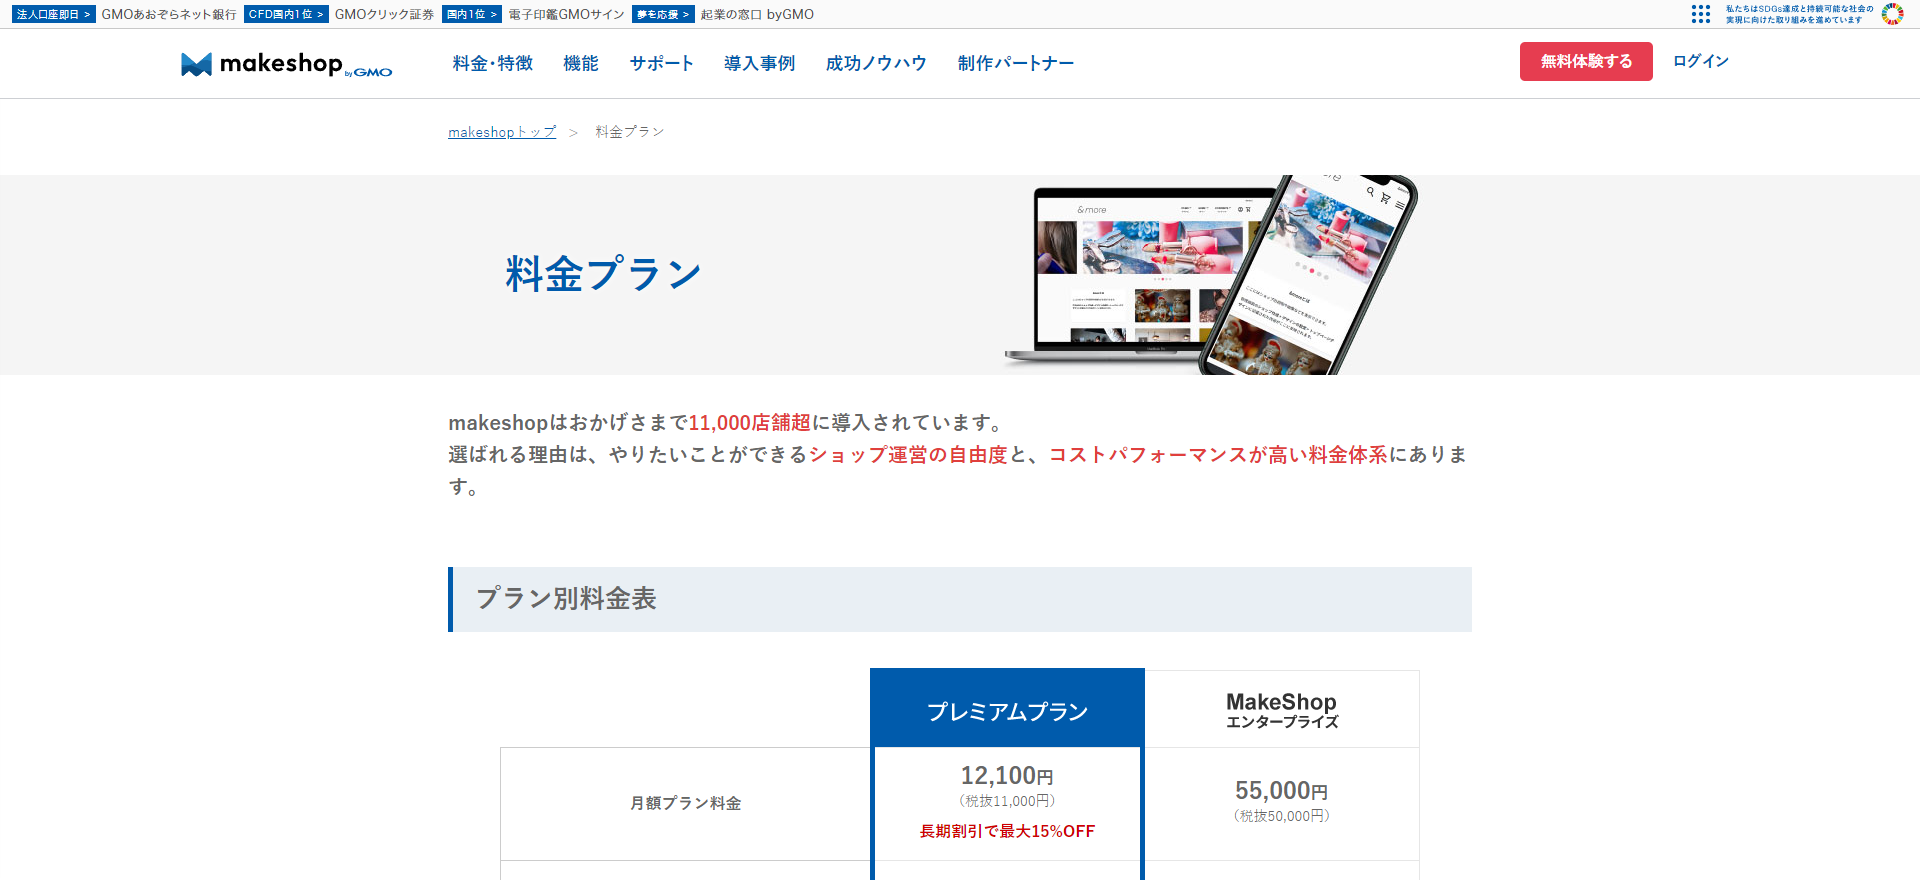Select the MakeShop エンタープライズ column header
This screenshot has width=1920, height=880.
click(x=1282, y=709)
